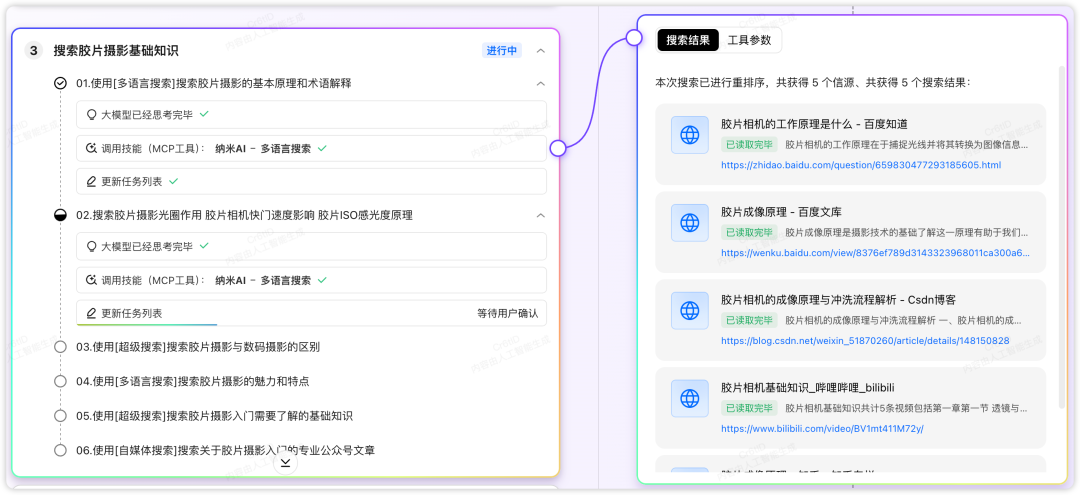Click 纳米AI - 多语言搜索 label in subtask 02
The height and width of the screenshot is (495, 1080).
point(262,280)
